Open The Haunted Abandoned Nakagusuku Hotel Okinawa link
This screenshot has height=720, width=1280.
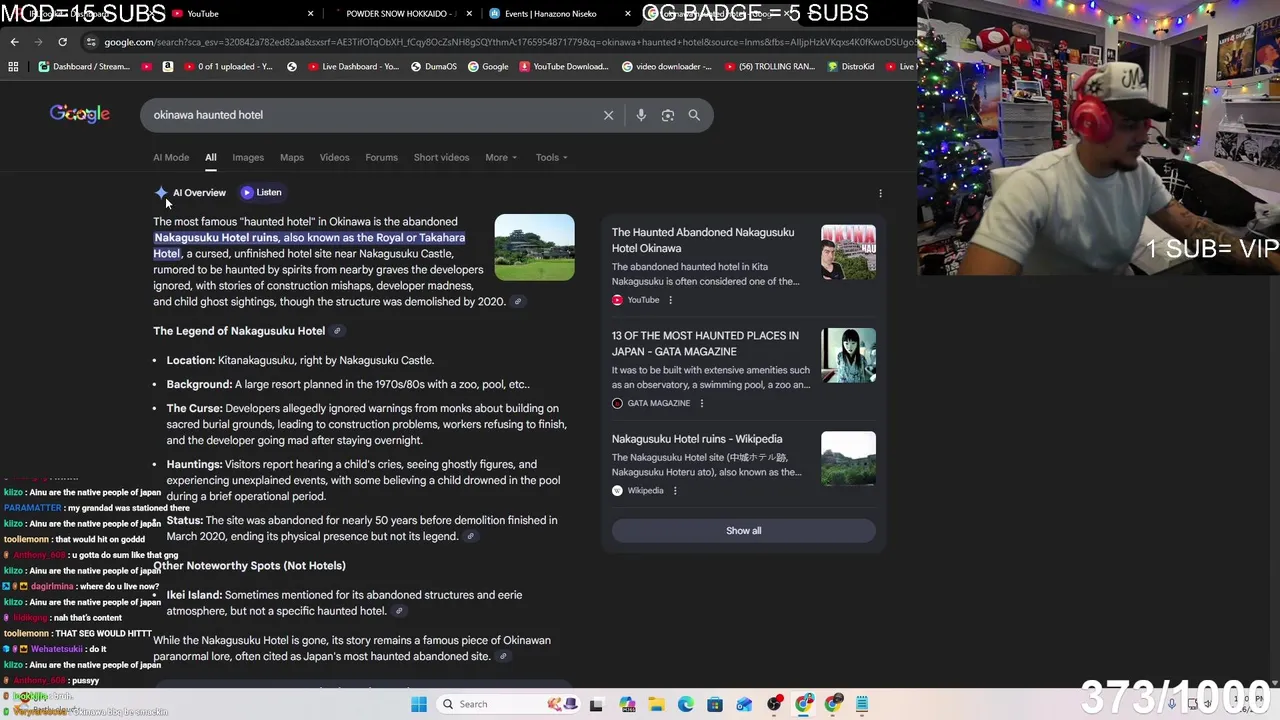click(703, 240)
